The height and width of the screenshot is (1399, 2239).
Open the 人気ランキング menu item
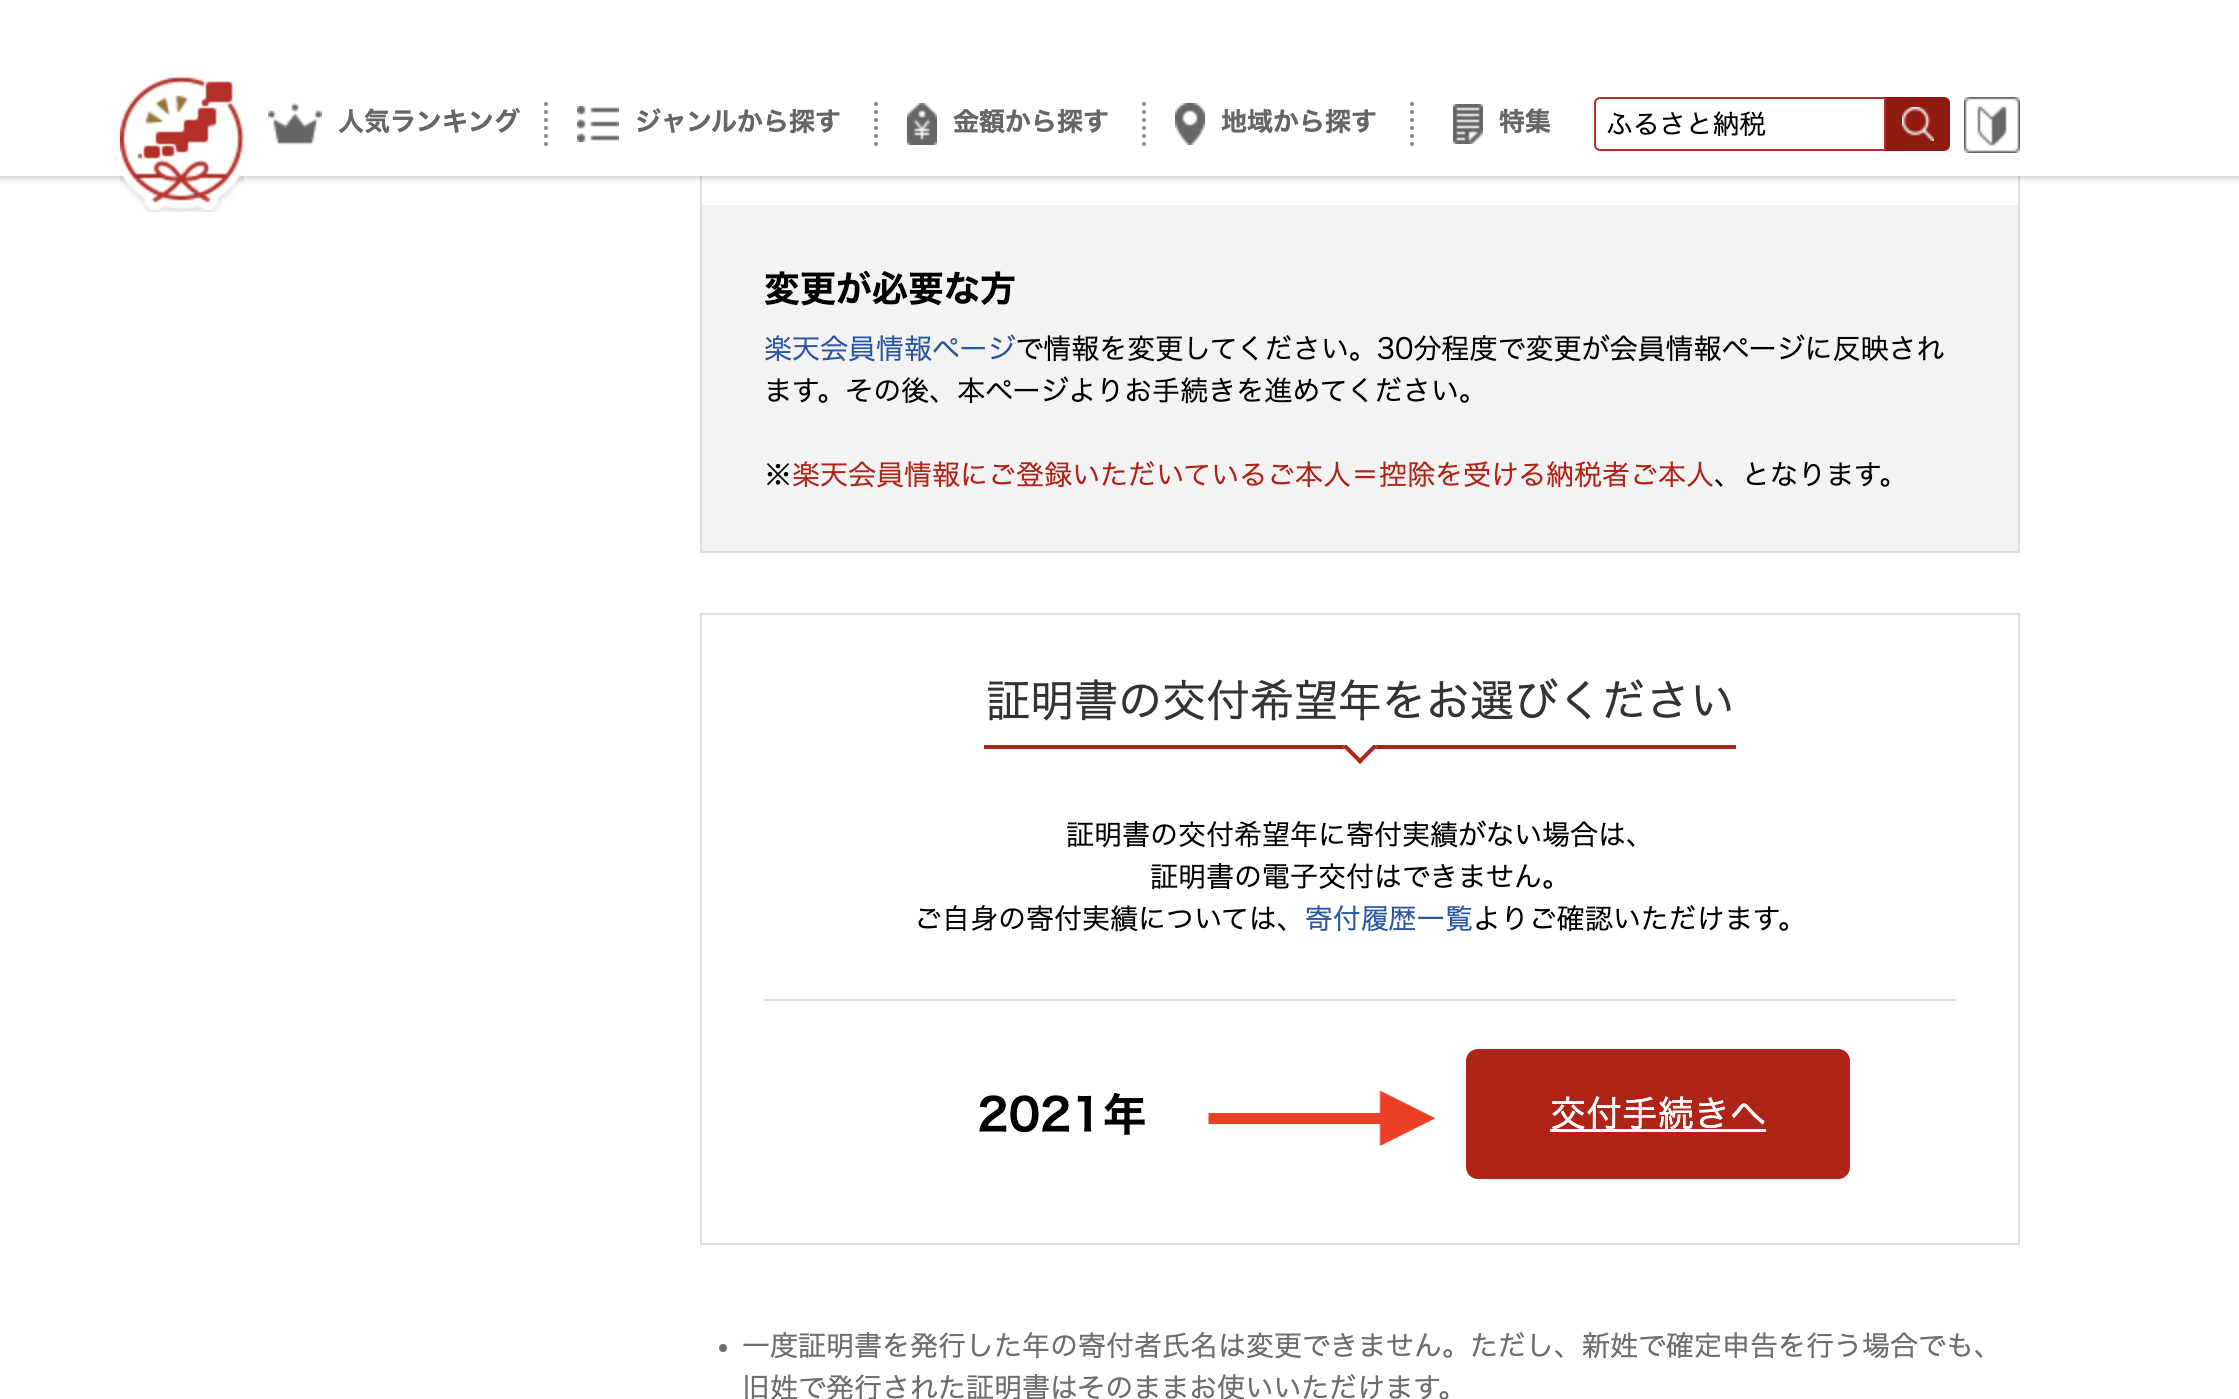pyautogui.click(x=429, y=122)
